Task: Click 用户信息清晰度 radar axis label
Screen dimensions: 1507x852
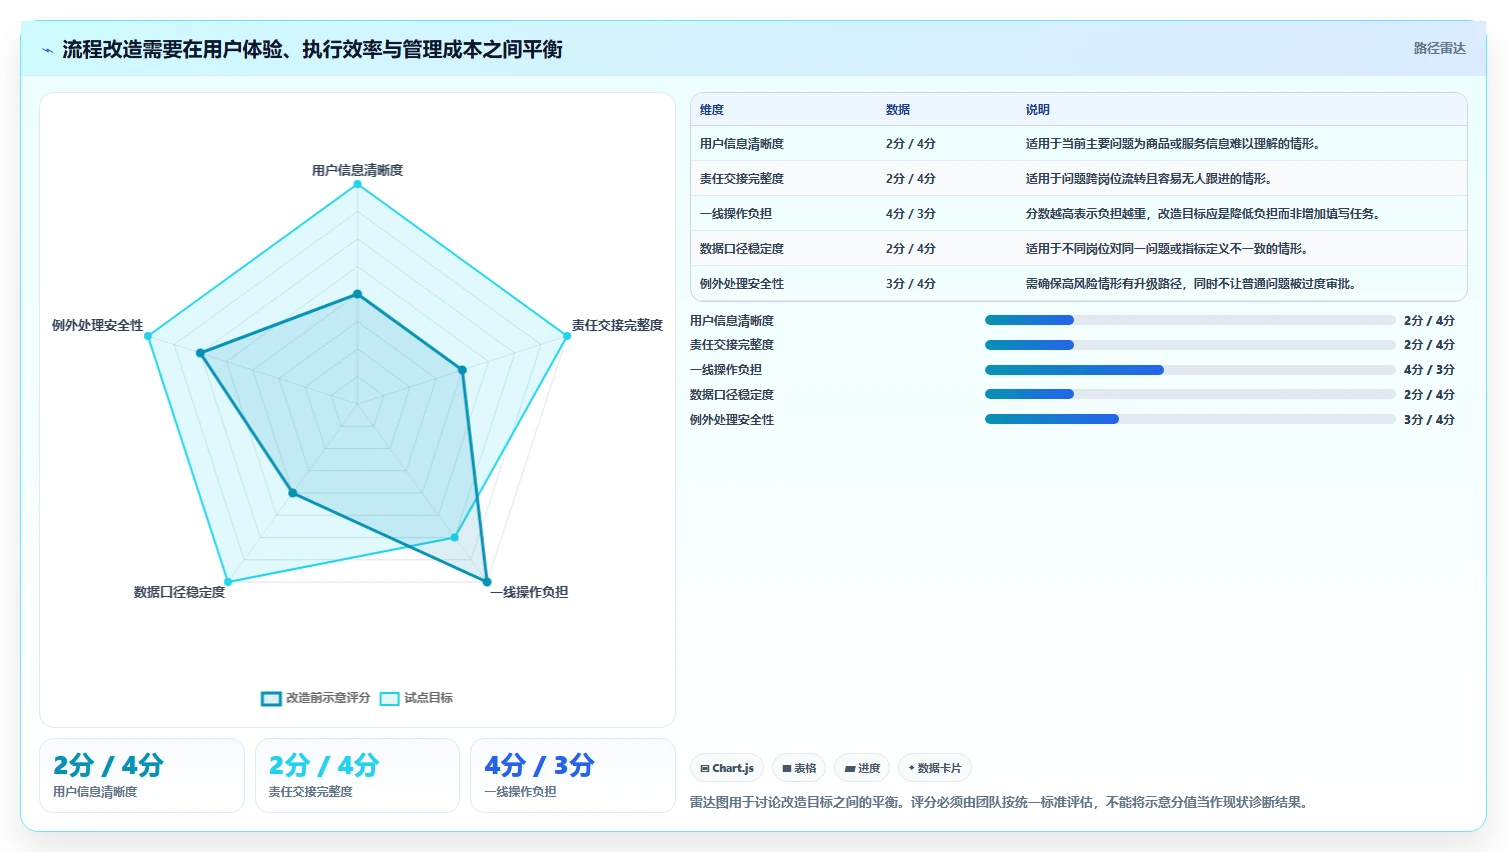Action: (x=357, y=170)
